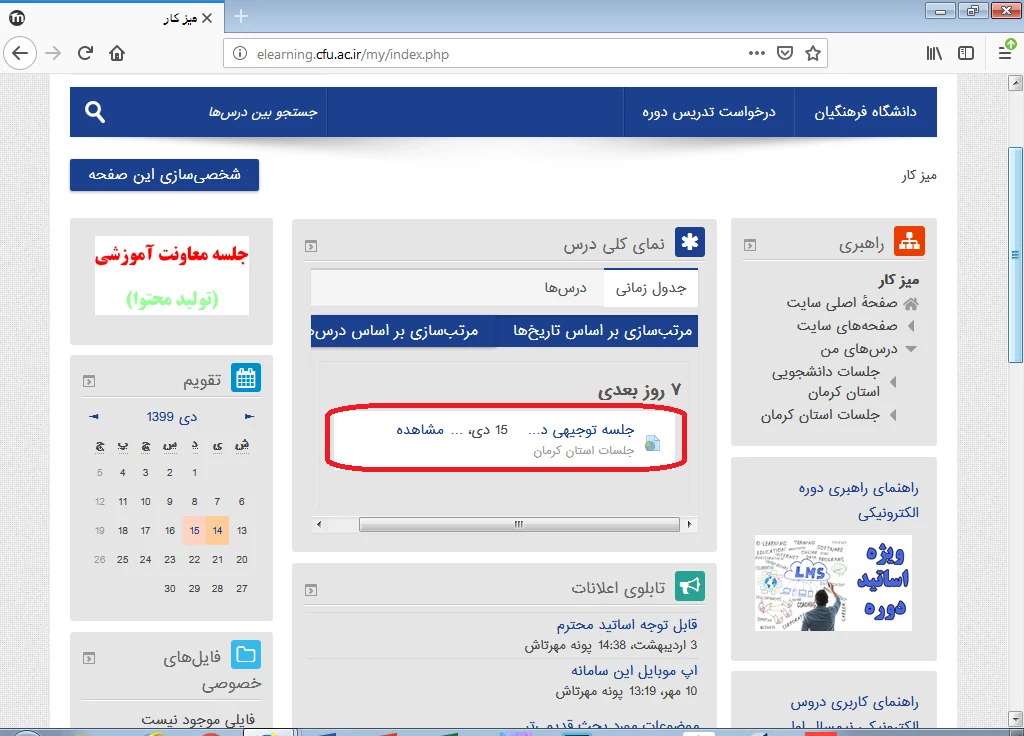Viewport: 1024px width, 736px height.
Task: Go to the browser home icon
Action: [x=117, y=53]
